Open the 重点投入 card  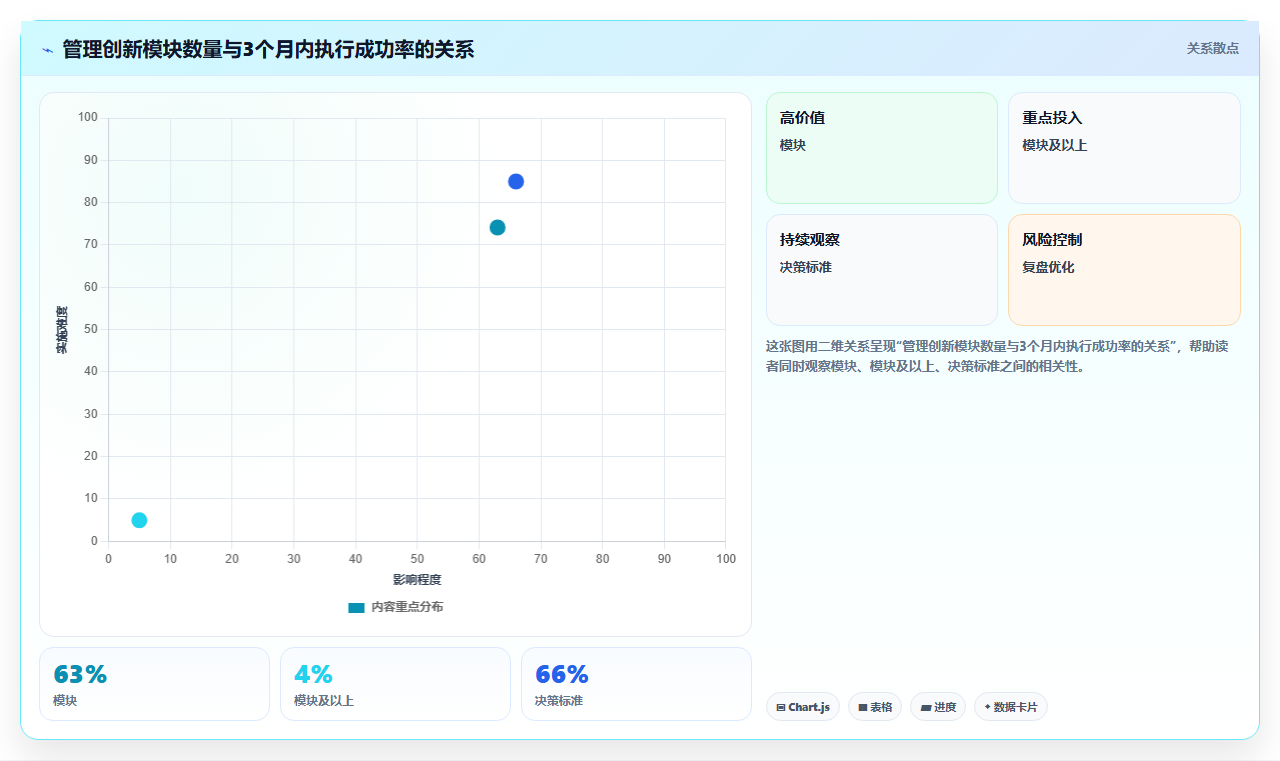tap(1124, 148)
